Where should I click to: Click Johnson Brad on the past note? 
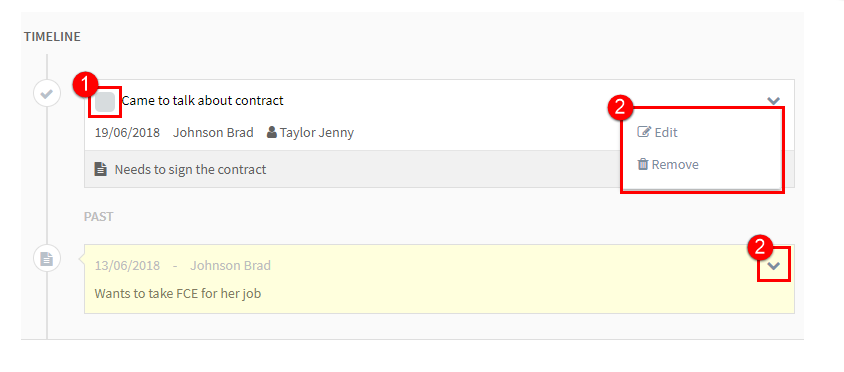(230, 265)
